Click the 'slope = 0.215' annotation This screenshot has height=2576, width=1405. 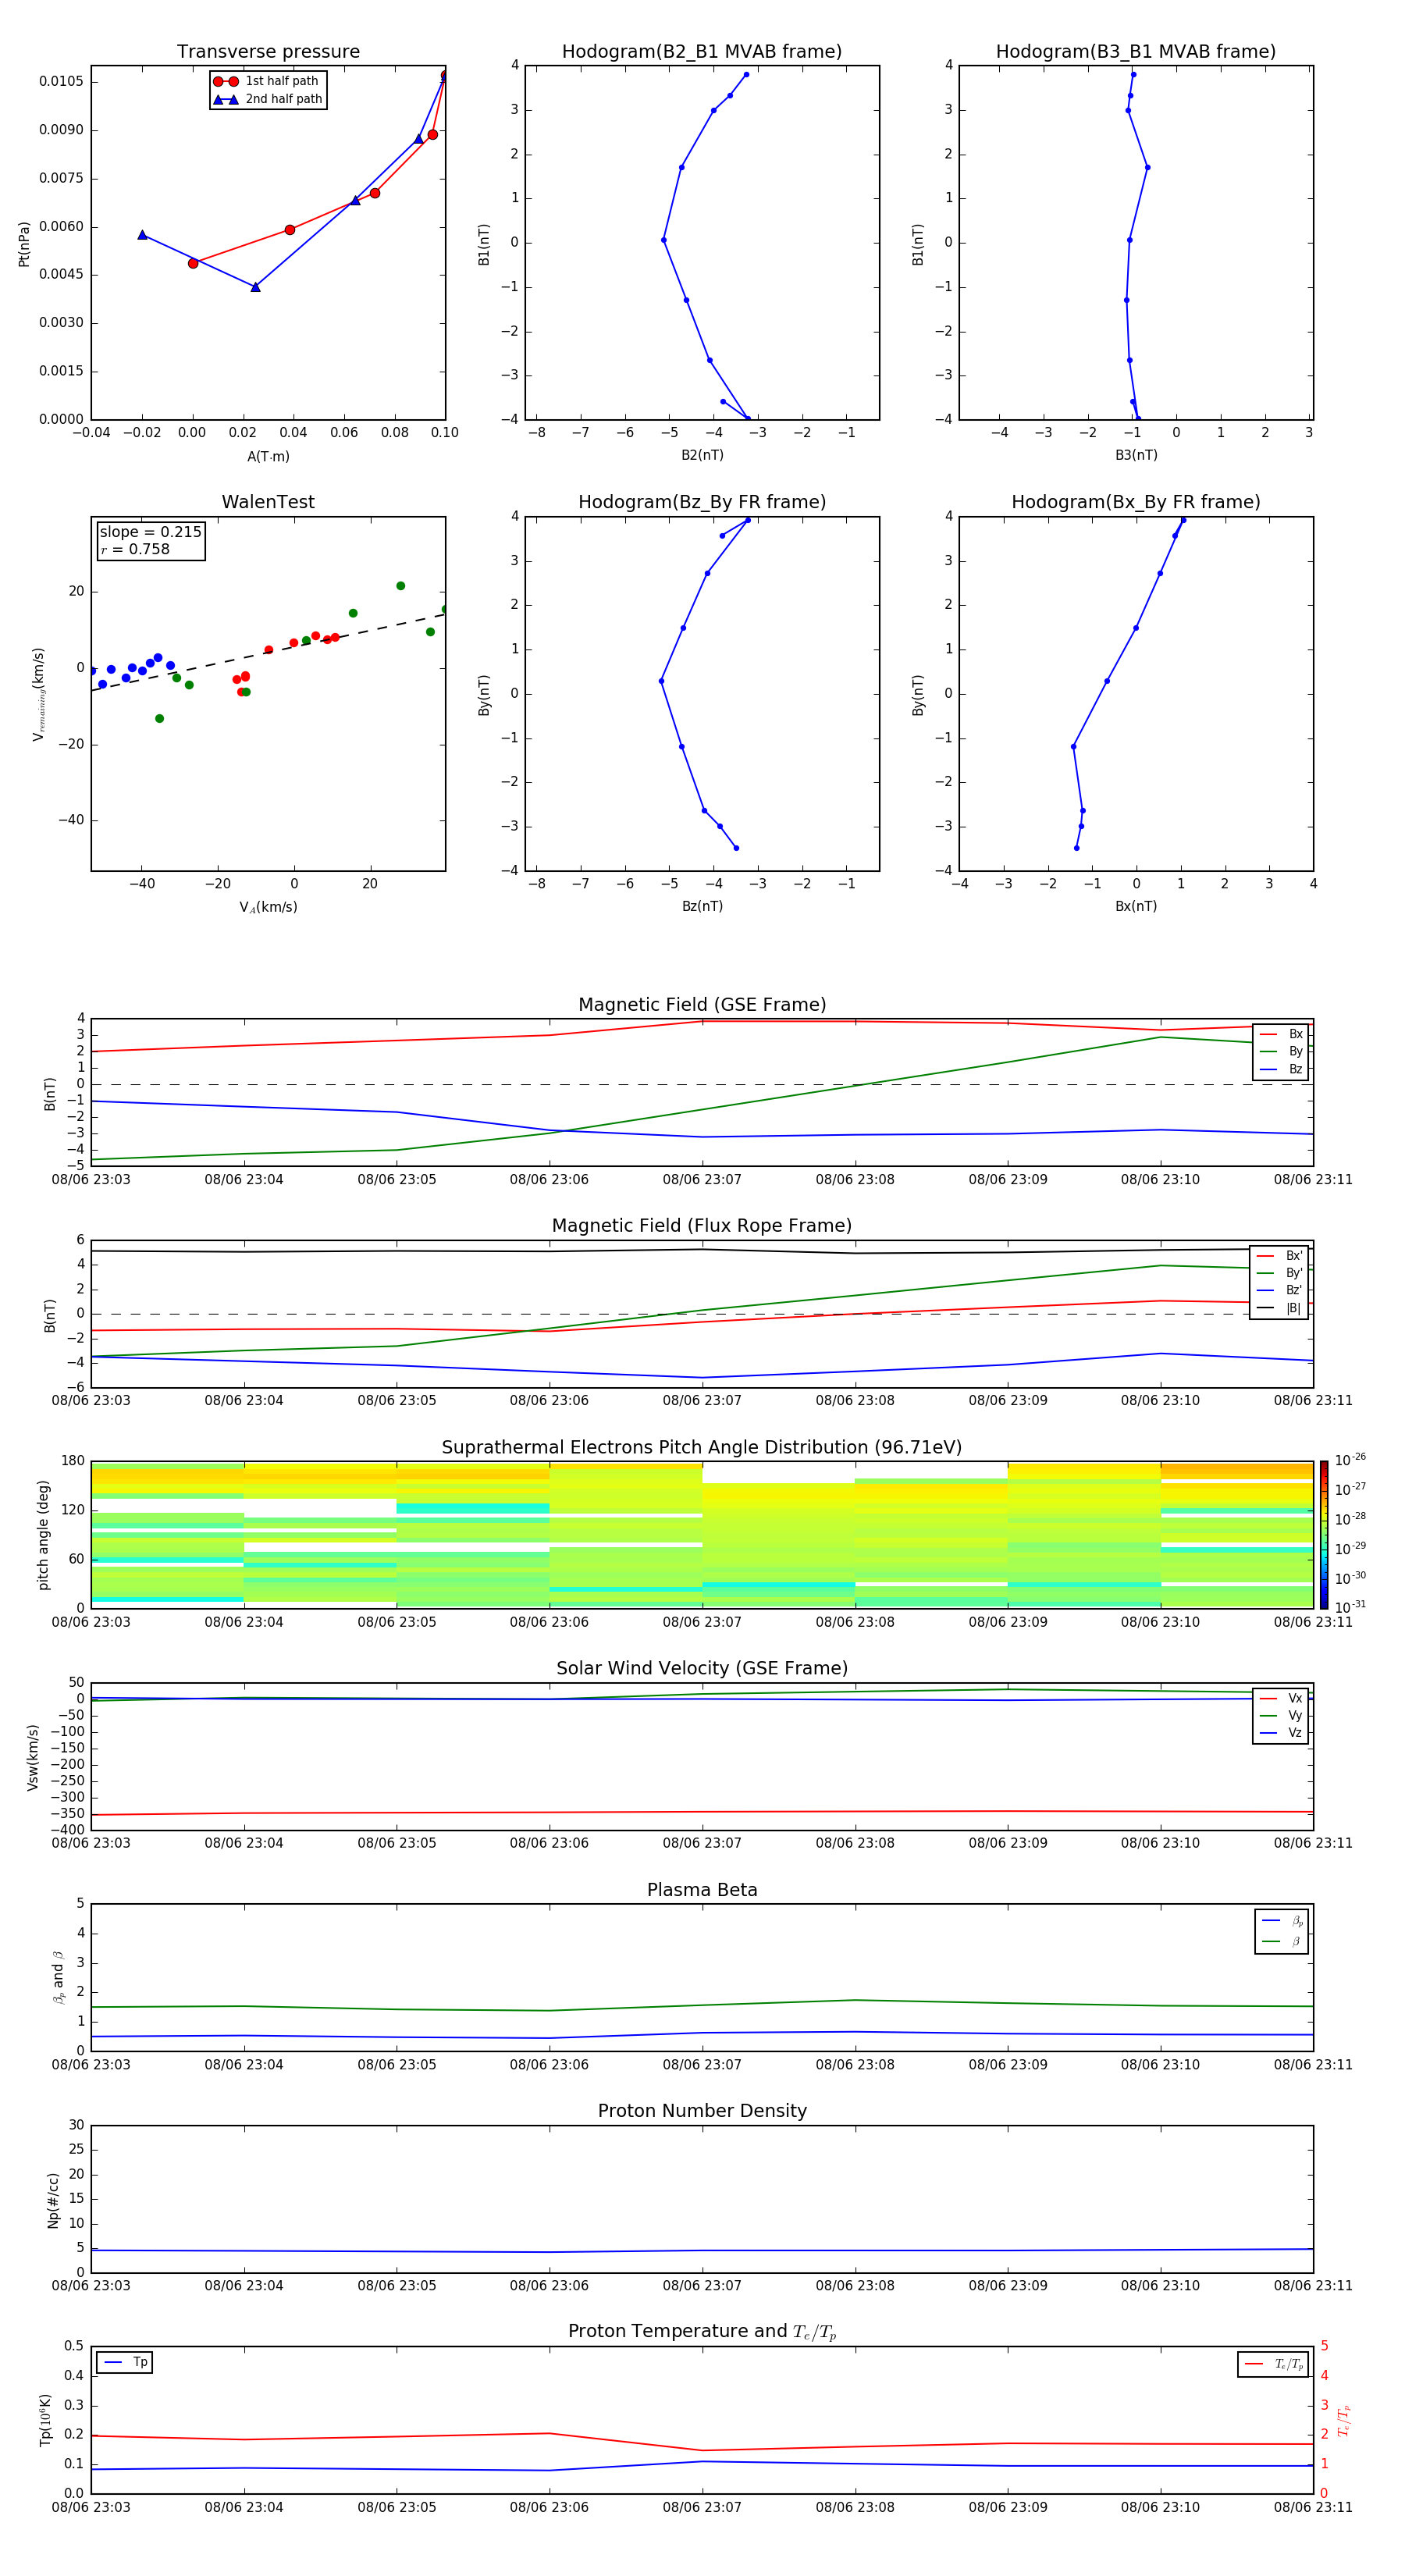pyautogui.click(x=151, y=532)
